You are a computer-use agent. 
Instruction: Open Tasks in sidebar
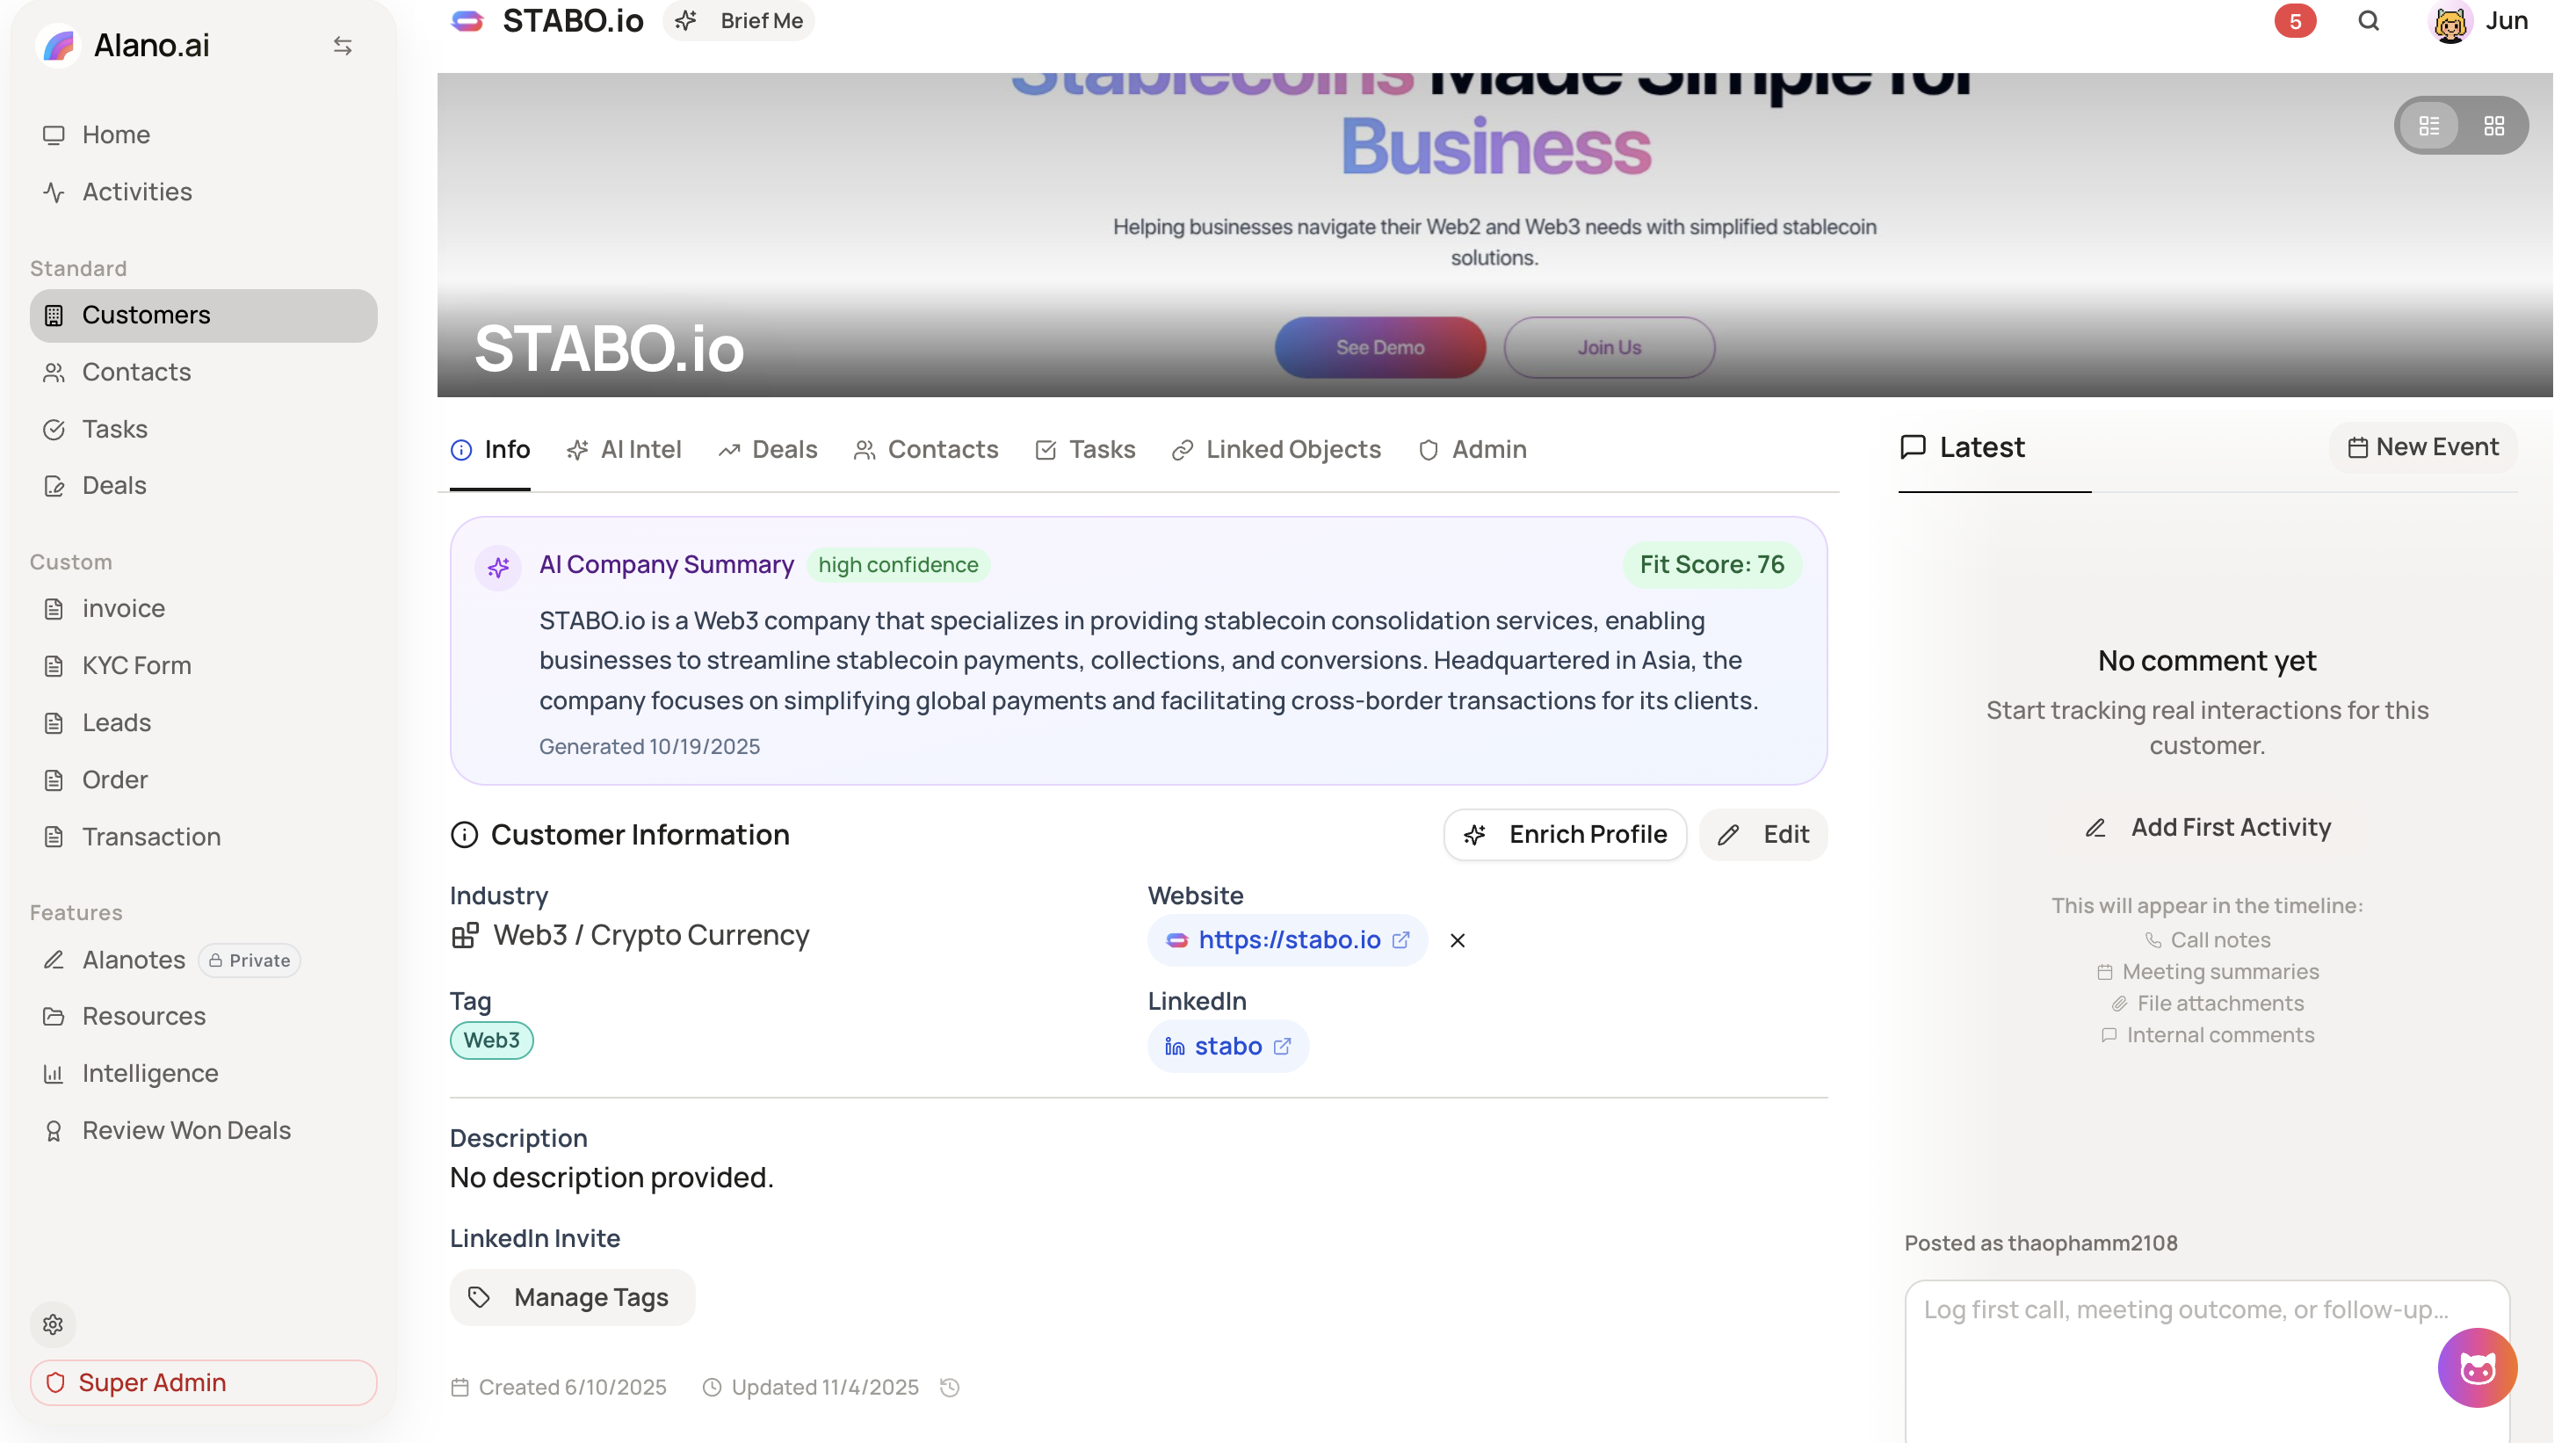(x=203, y=429)
